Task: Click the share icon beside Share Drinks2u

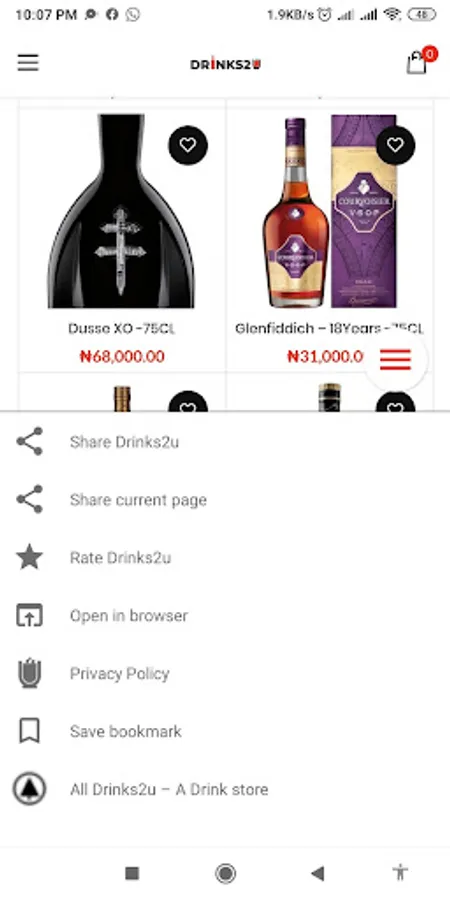Action: click(29, 441)
